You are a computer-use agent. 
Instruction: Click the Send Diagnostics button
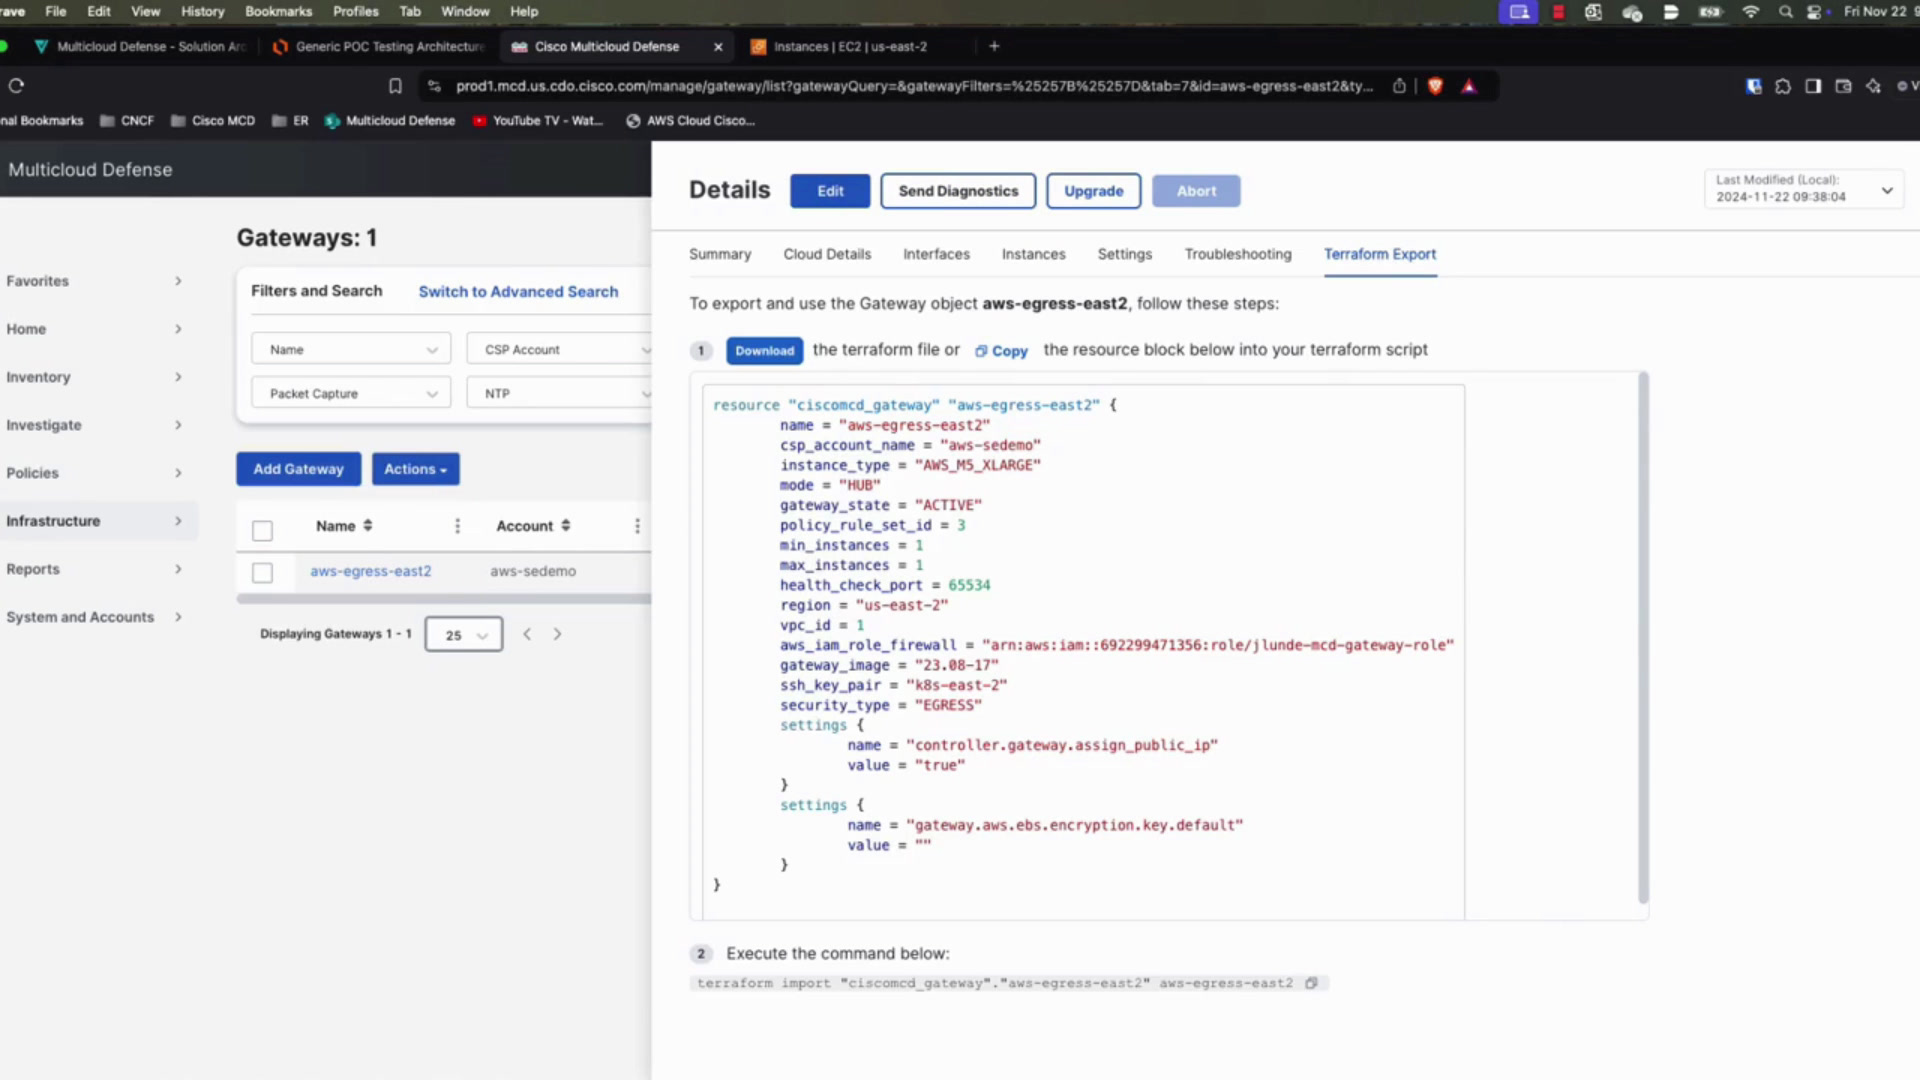click(958, 191)
